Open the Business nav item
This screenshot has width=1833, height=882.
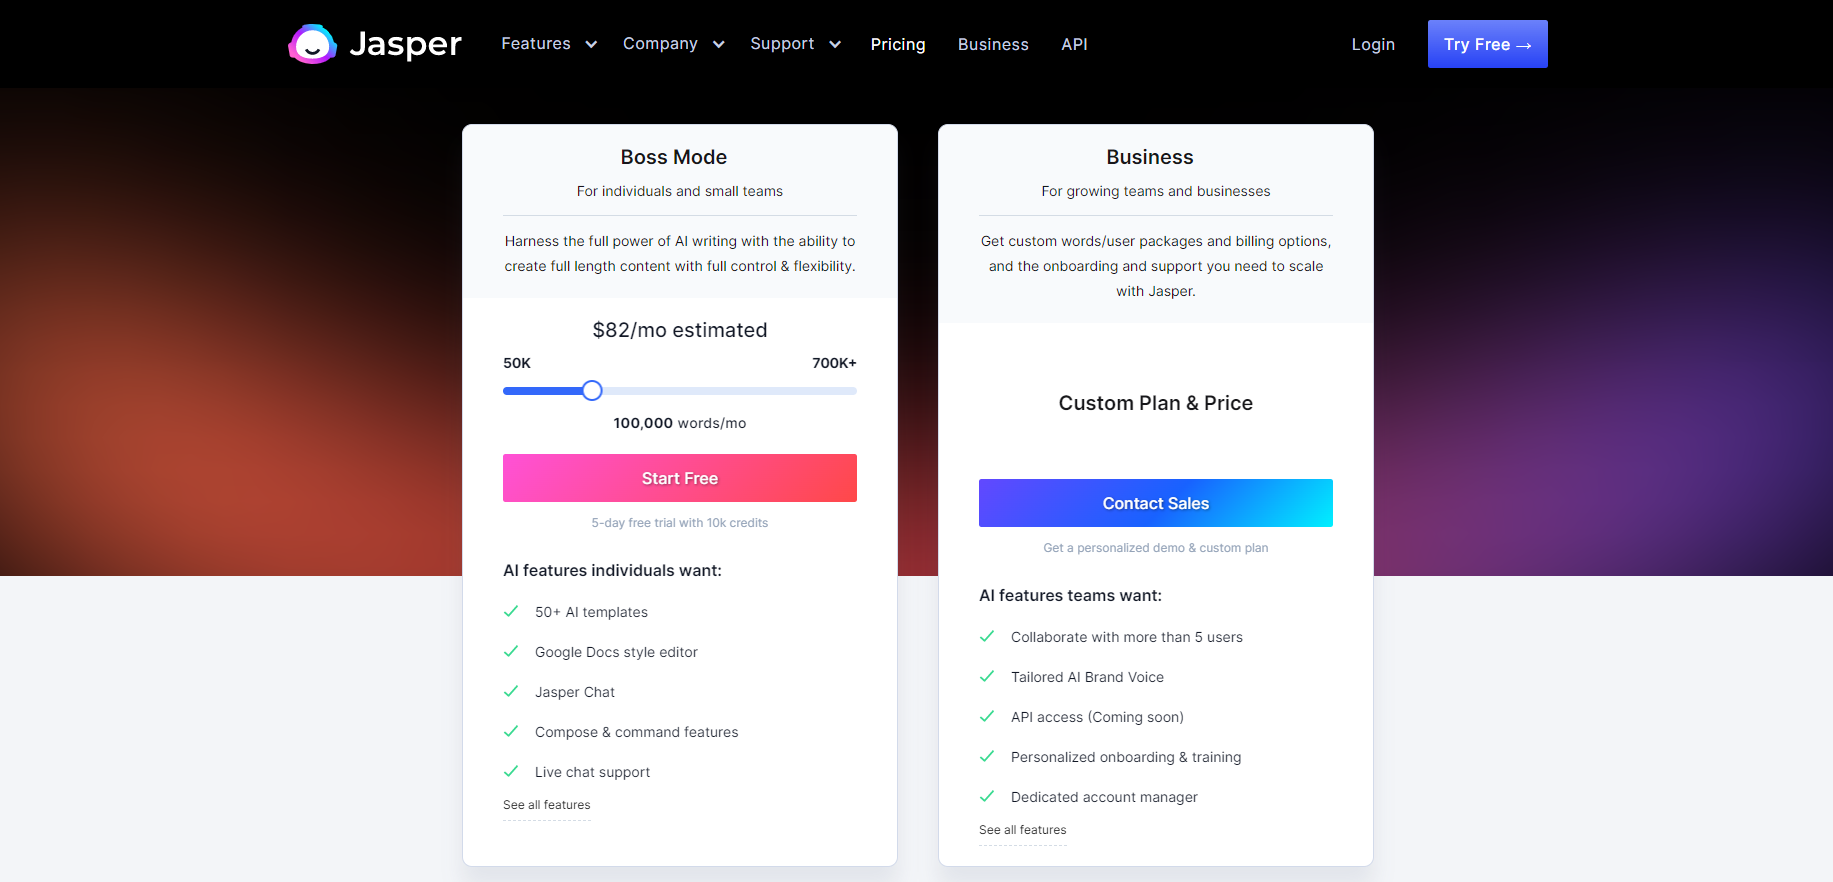[x=993, y=44]
